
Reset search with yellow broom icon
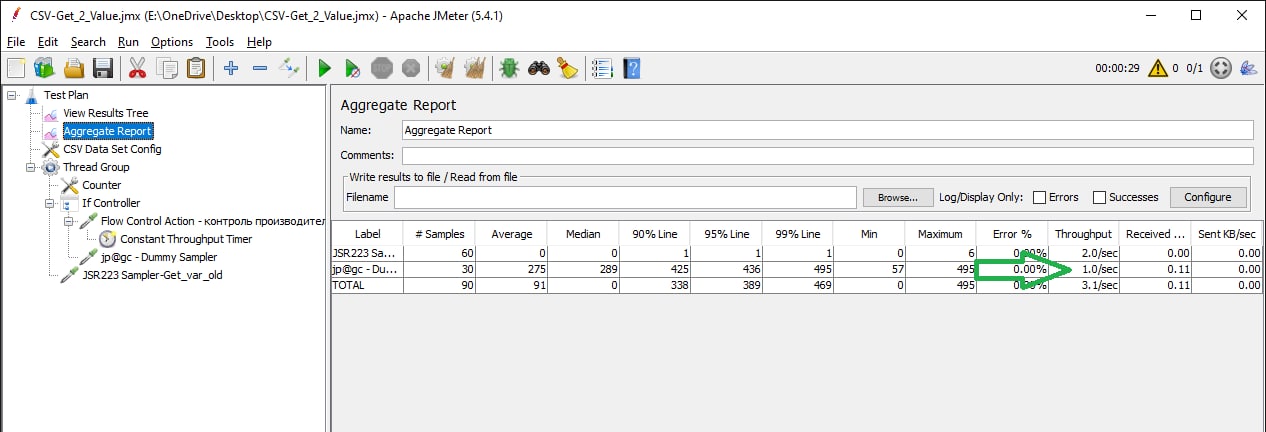567,68
